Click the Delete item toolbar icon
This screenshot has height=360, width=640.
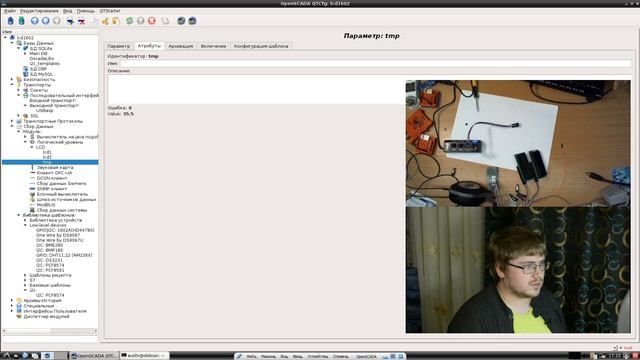(82, 21)
